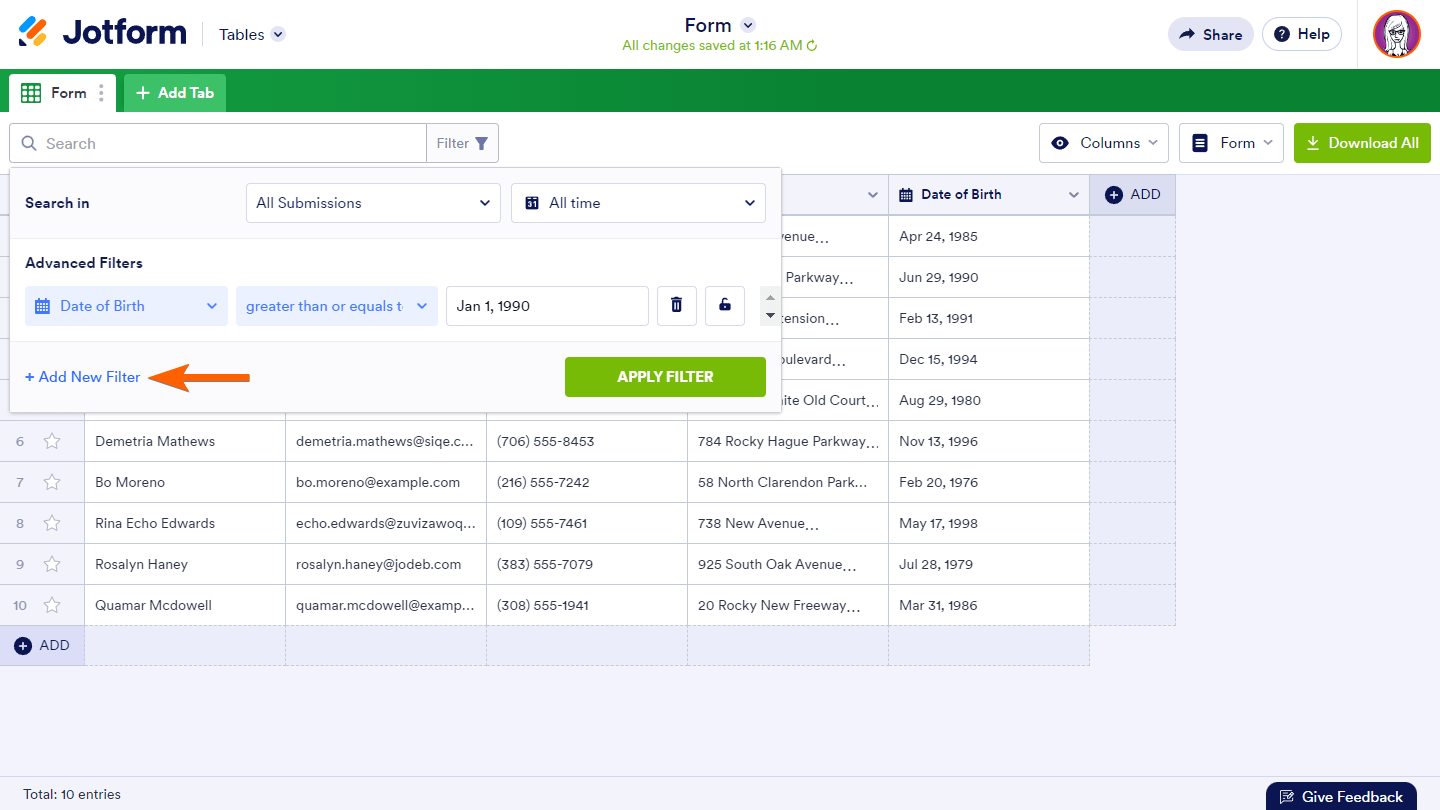Open Form tab options menu
1440x810 pixels.
[101, 93]
